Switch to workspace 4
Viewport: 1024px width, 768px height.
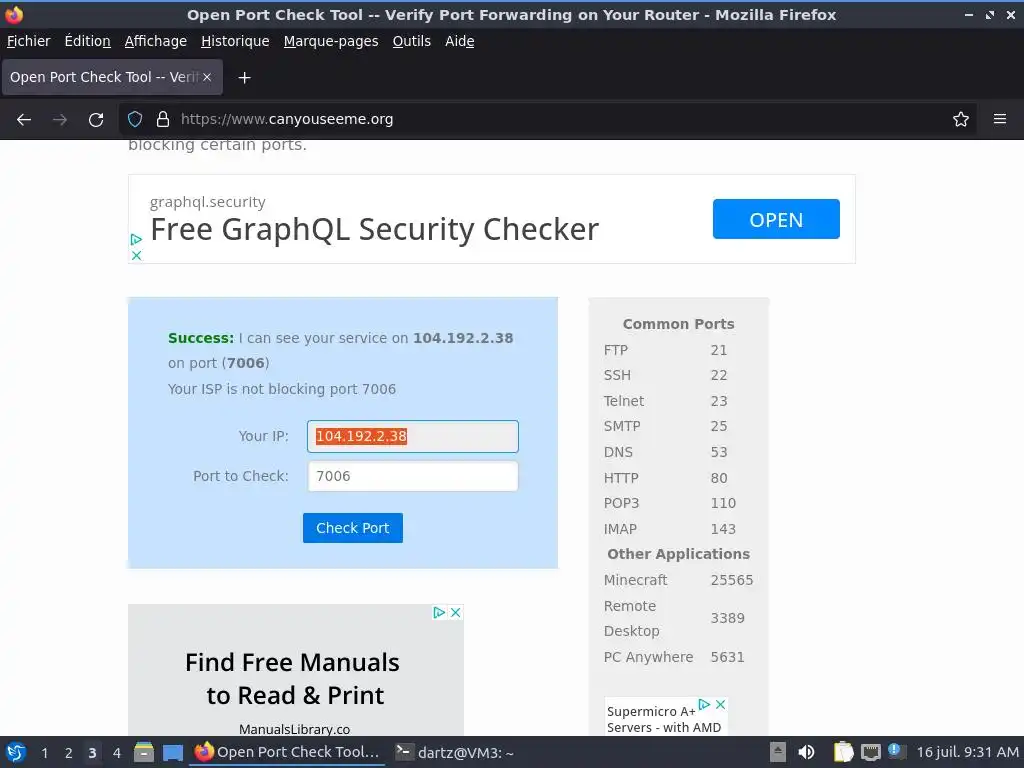pyautogui.click(x=116, y=753)
